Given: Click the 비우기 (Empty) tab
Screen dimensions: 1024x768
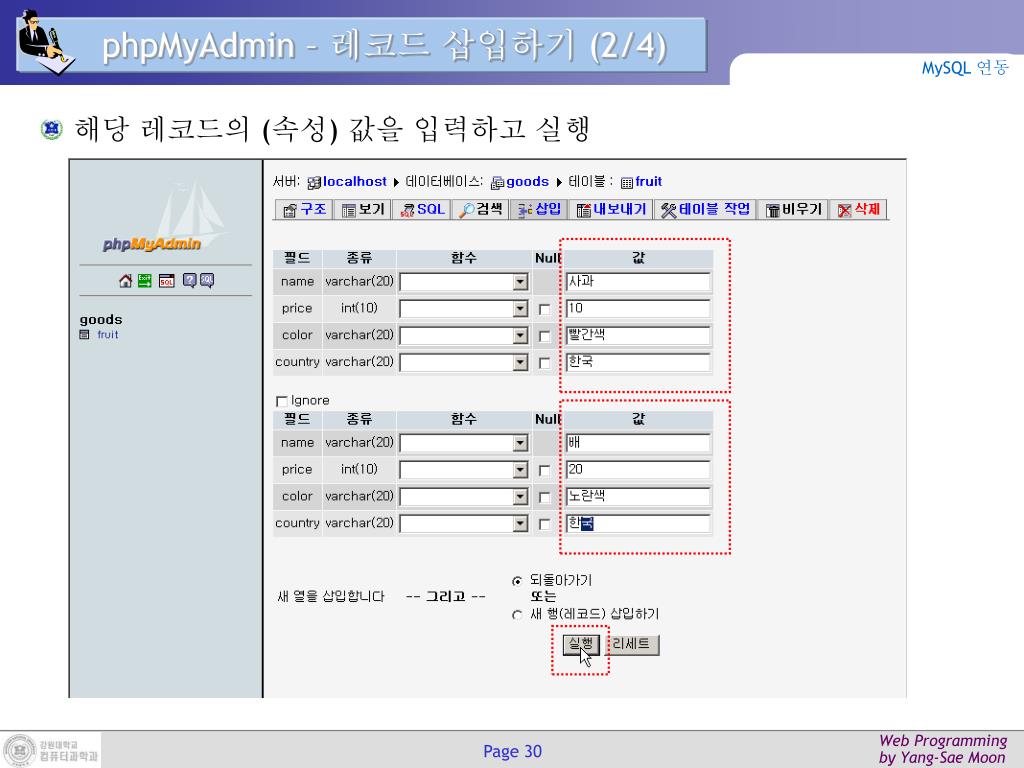Looking at the screenshot, I should coord(793,210).
